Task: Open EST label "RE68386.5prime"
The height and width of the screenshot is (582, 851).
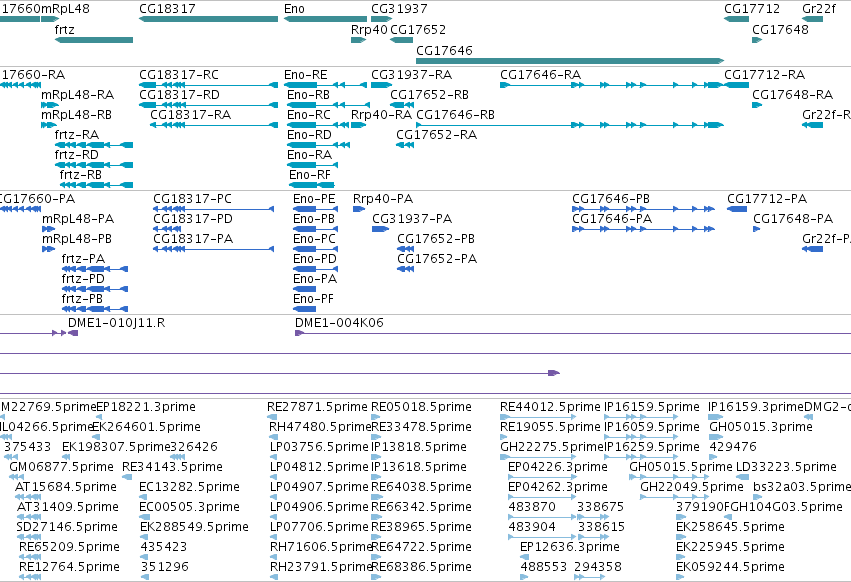Action: coord(421,567)
